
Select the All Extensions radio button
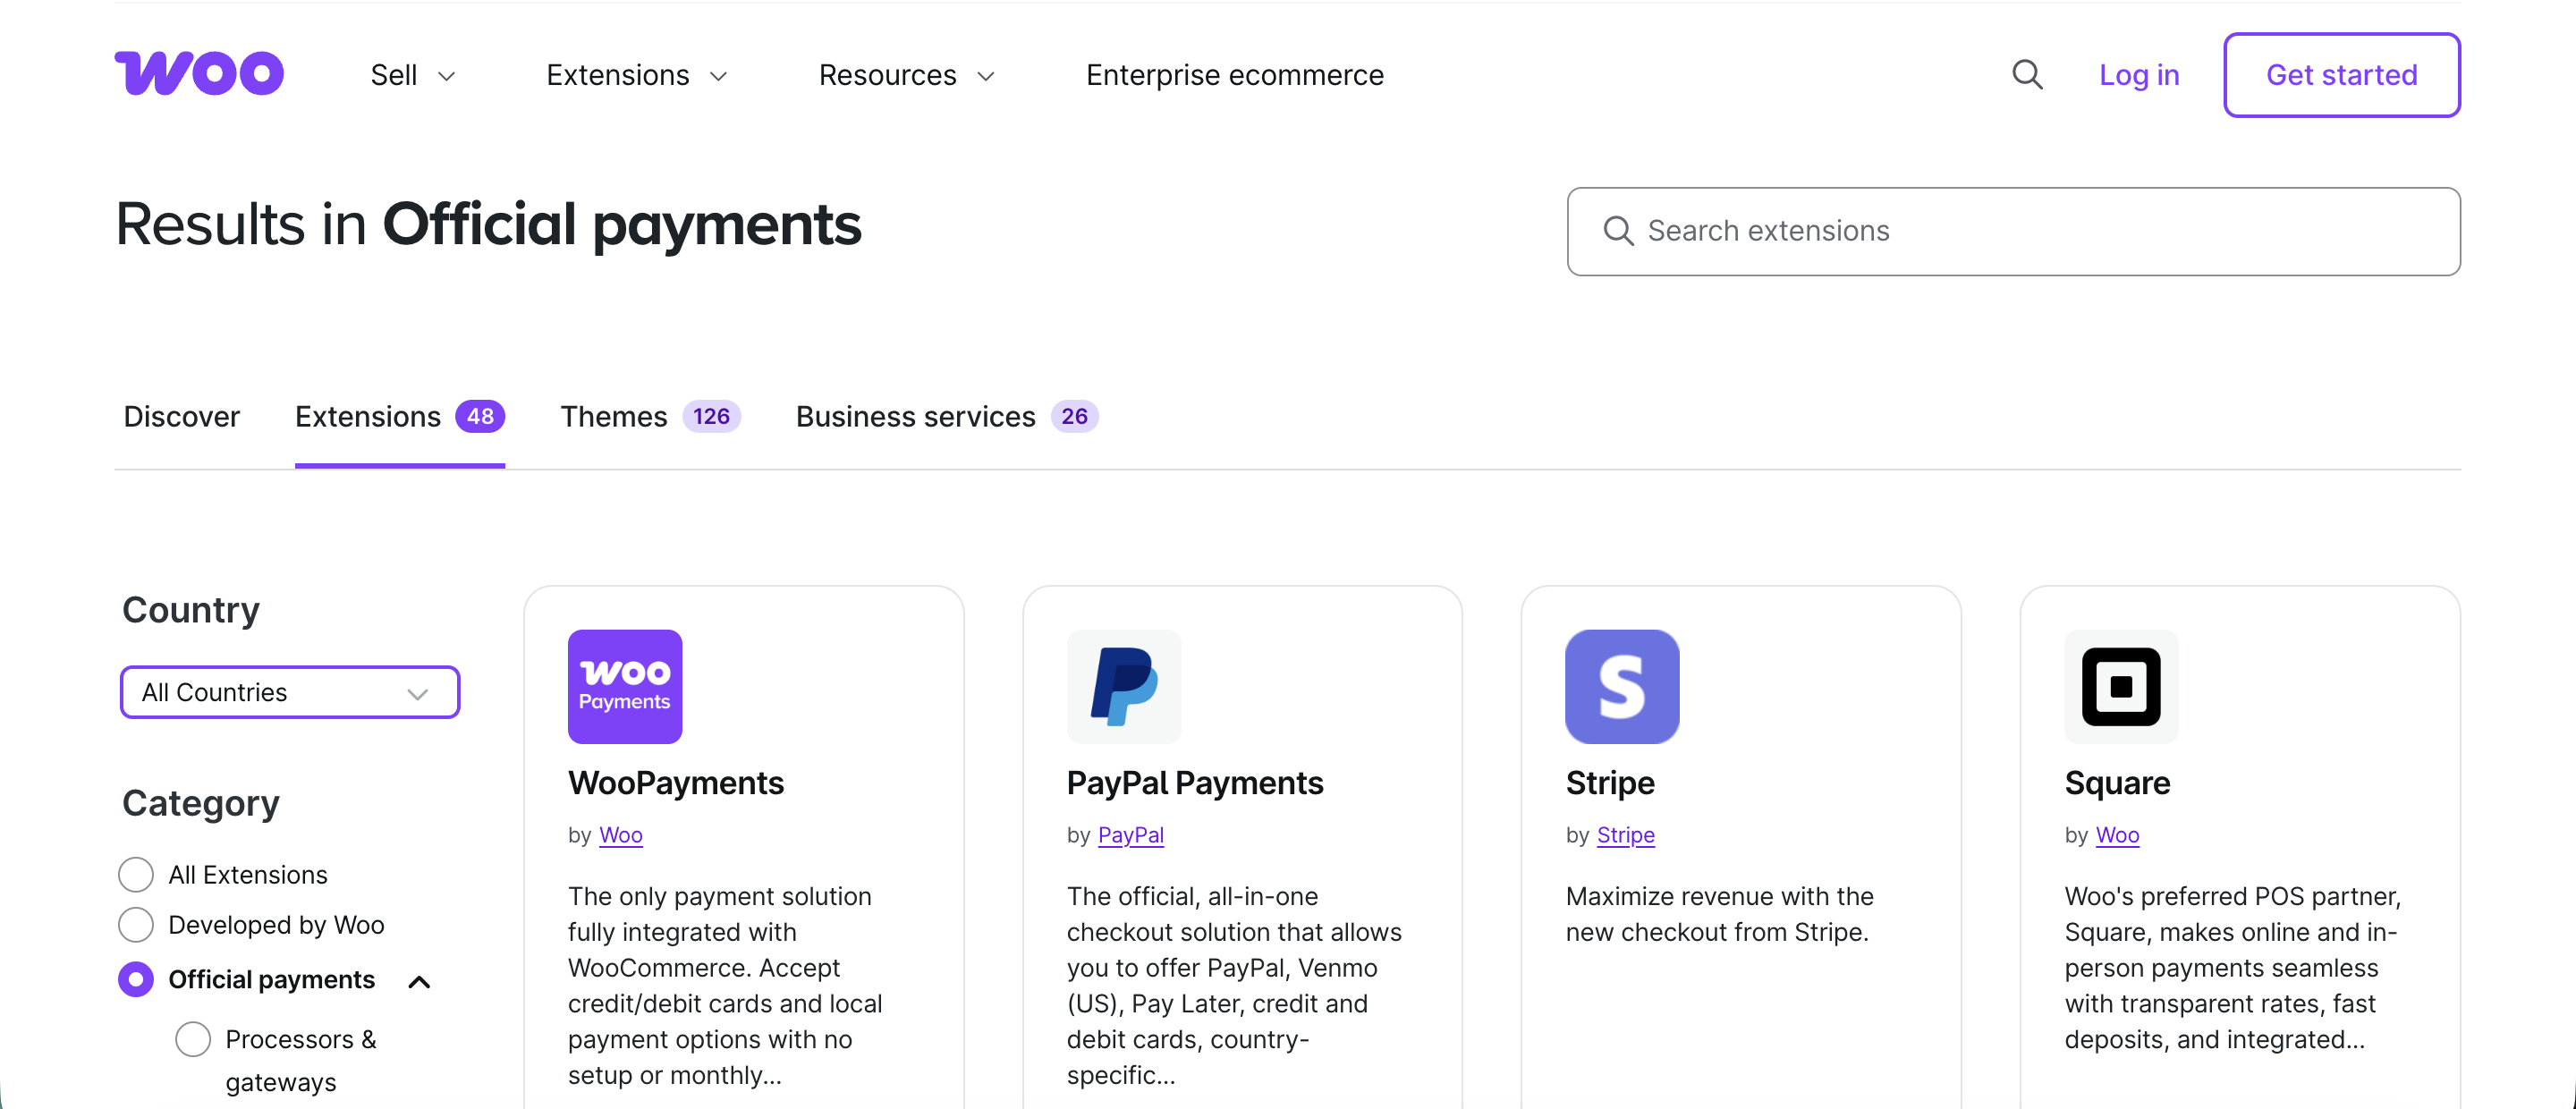[x=136, y=874]
